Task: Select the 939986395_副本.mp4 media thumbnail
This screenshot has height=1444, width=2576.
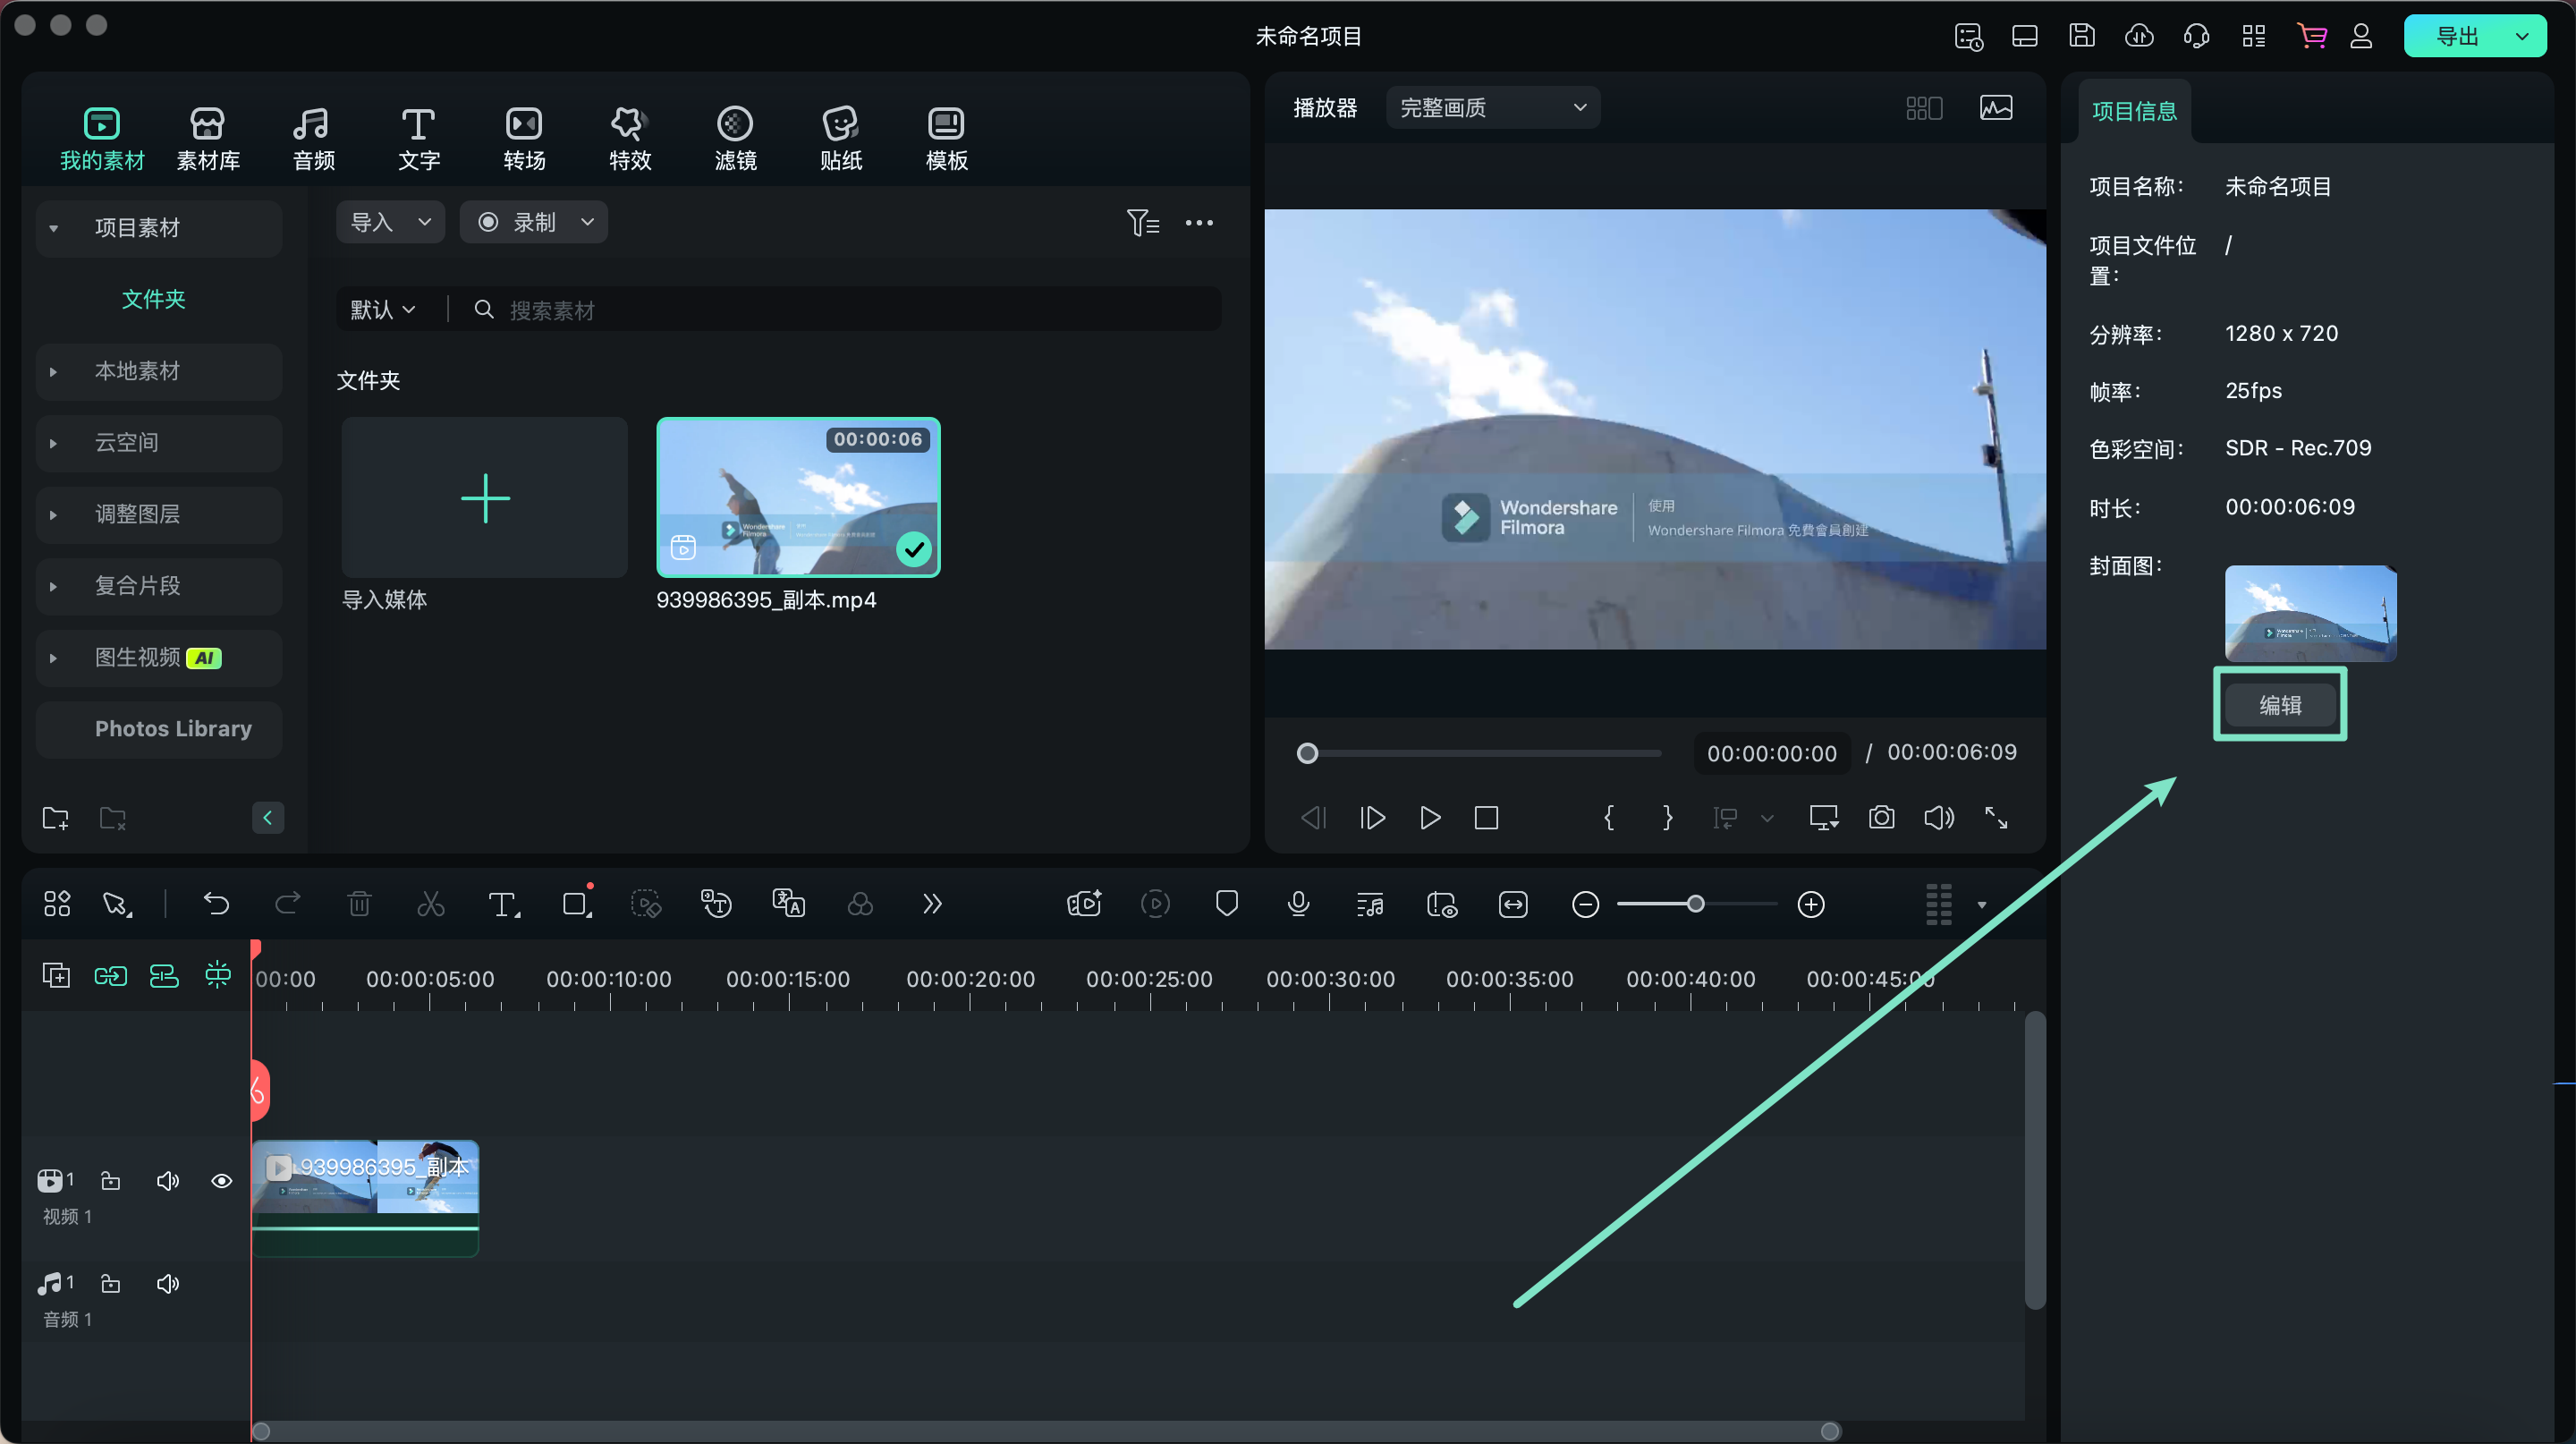Action: coord(797,497)
